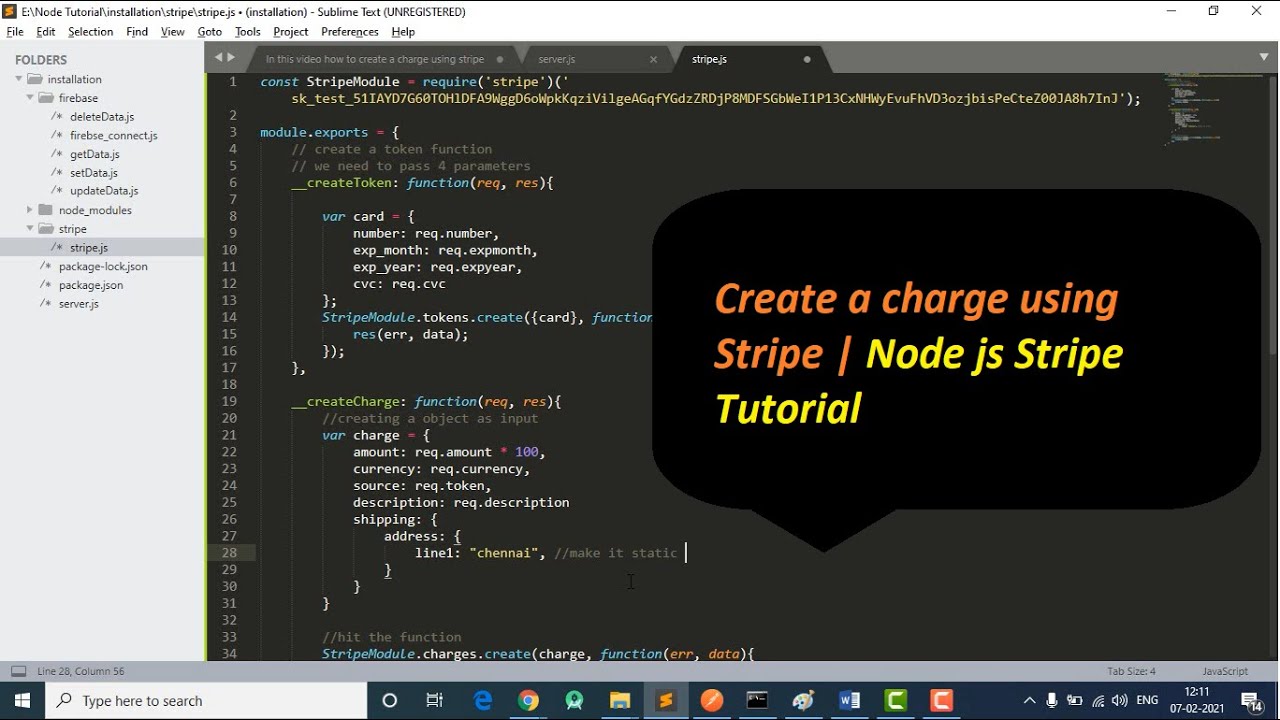Viewport: 1280px width, 720px height.
Task: Open File Explorer from taskbar
Action: pos(620,700)
